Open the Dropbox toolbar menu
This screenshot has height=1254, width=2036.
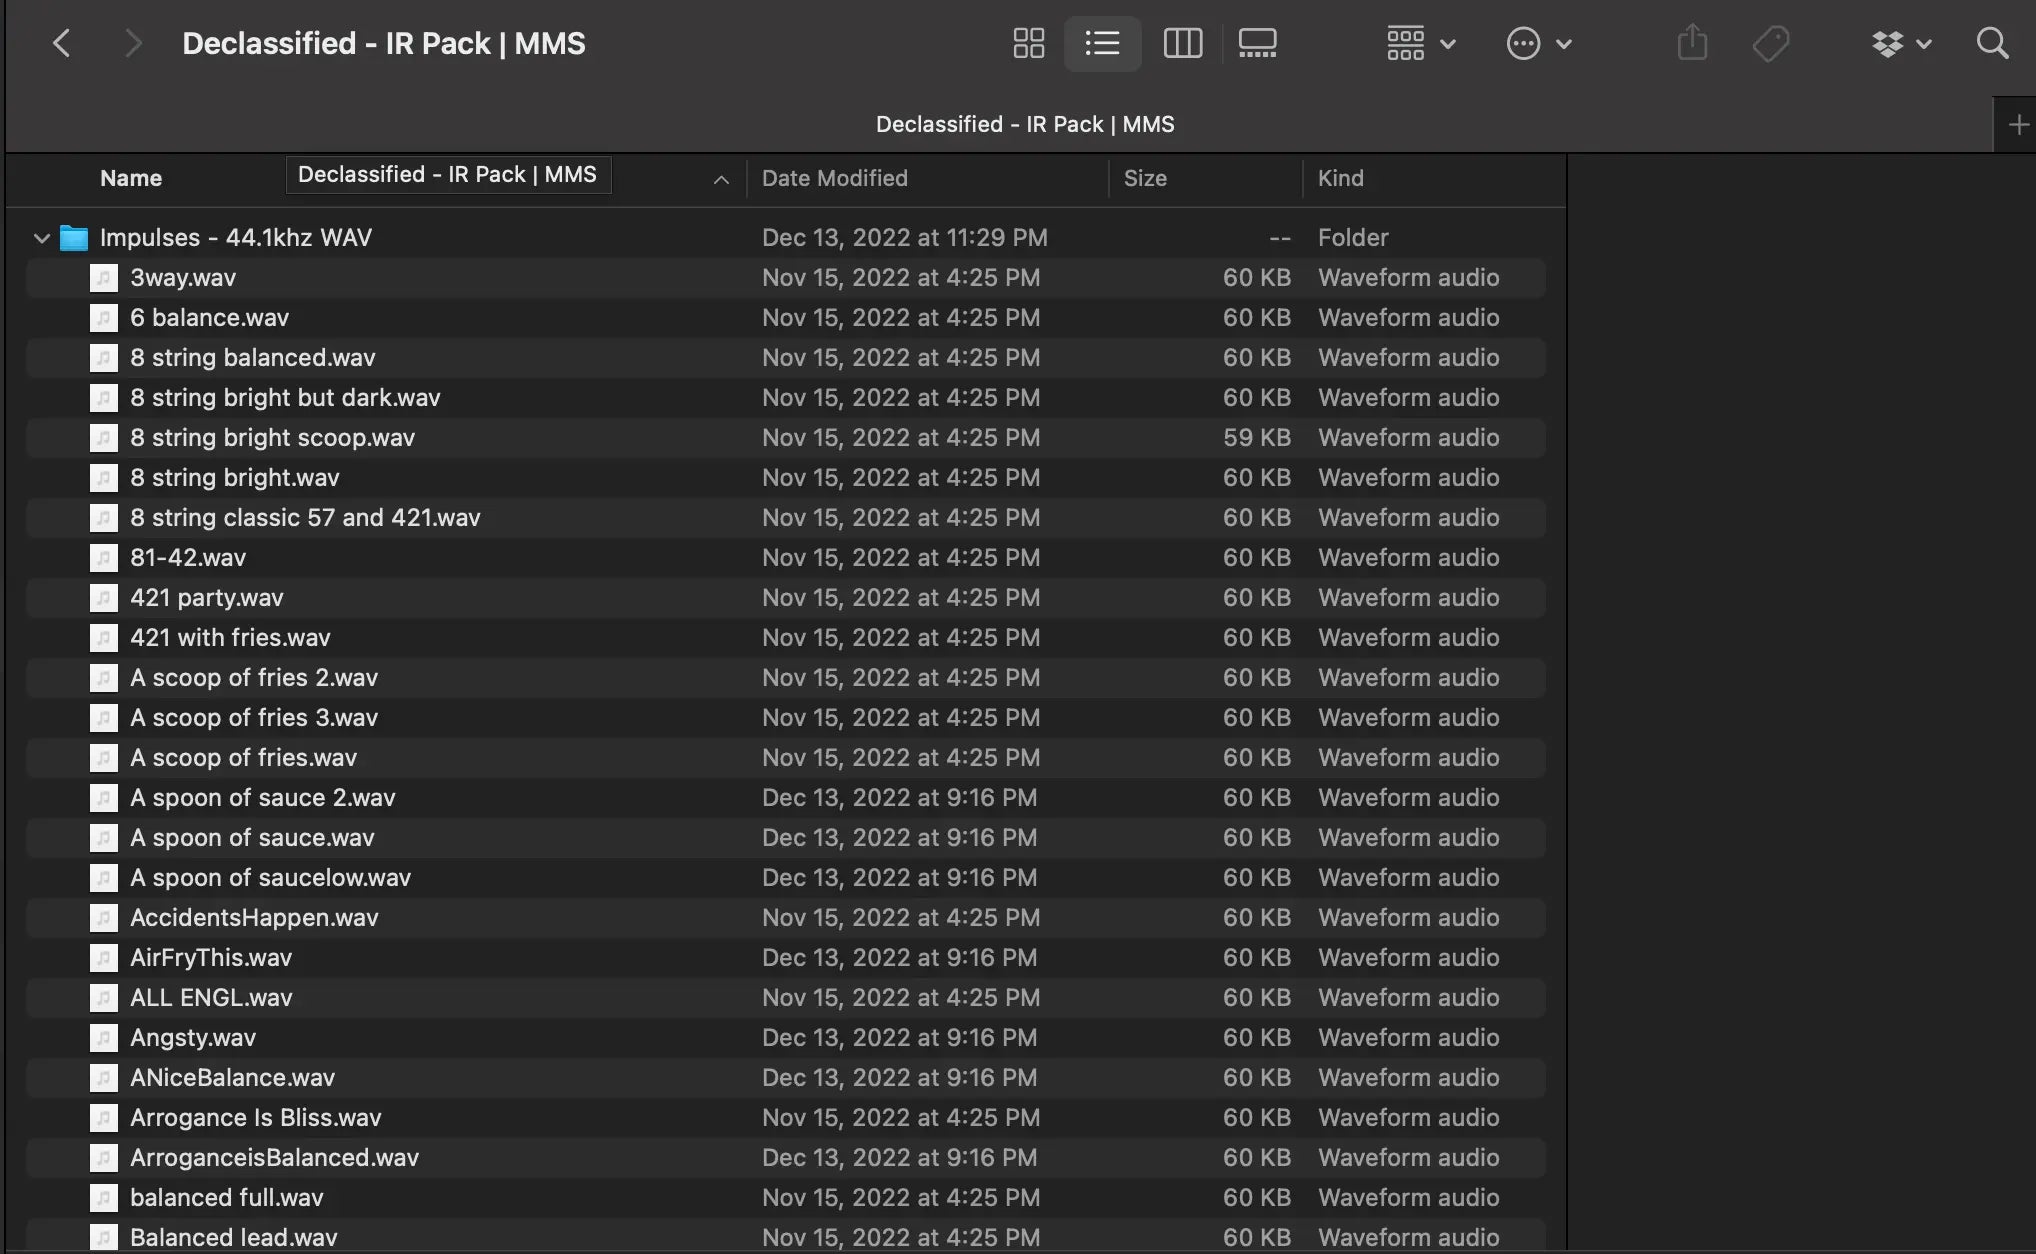click(1900, 43)
